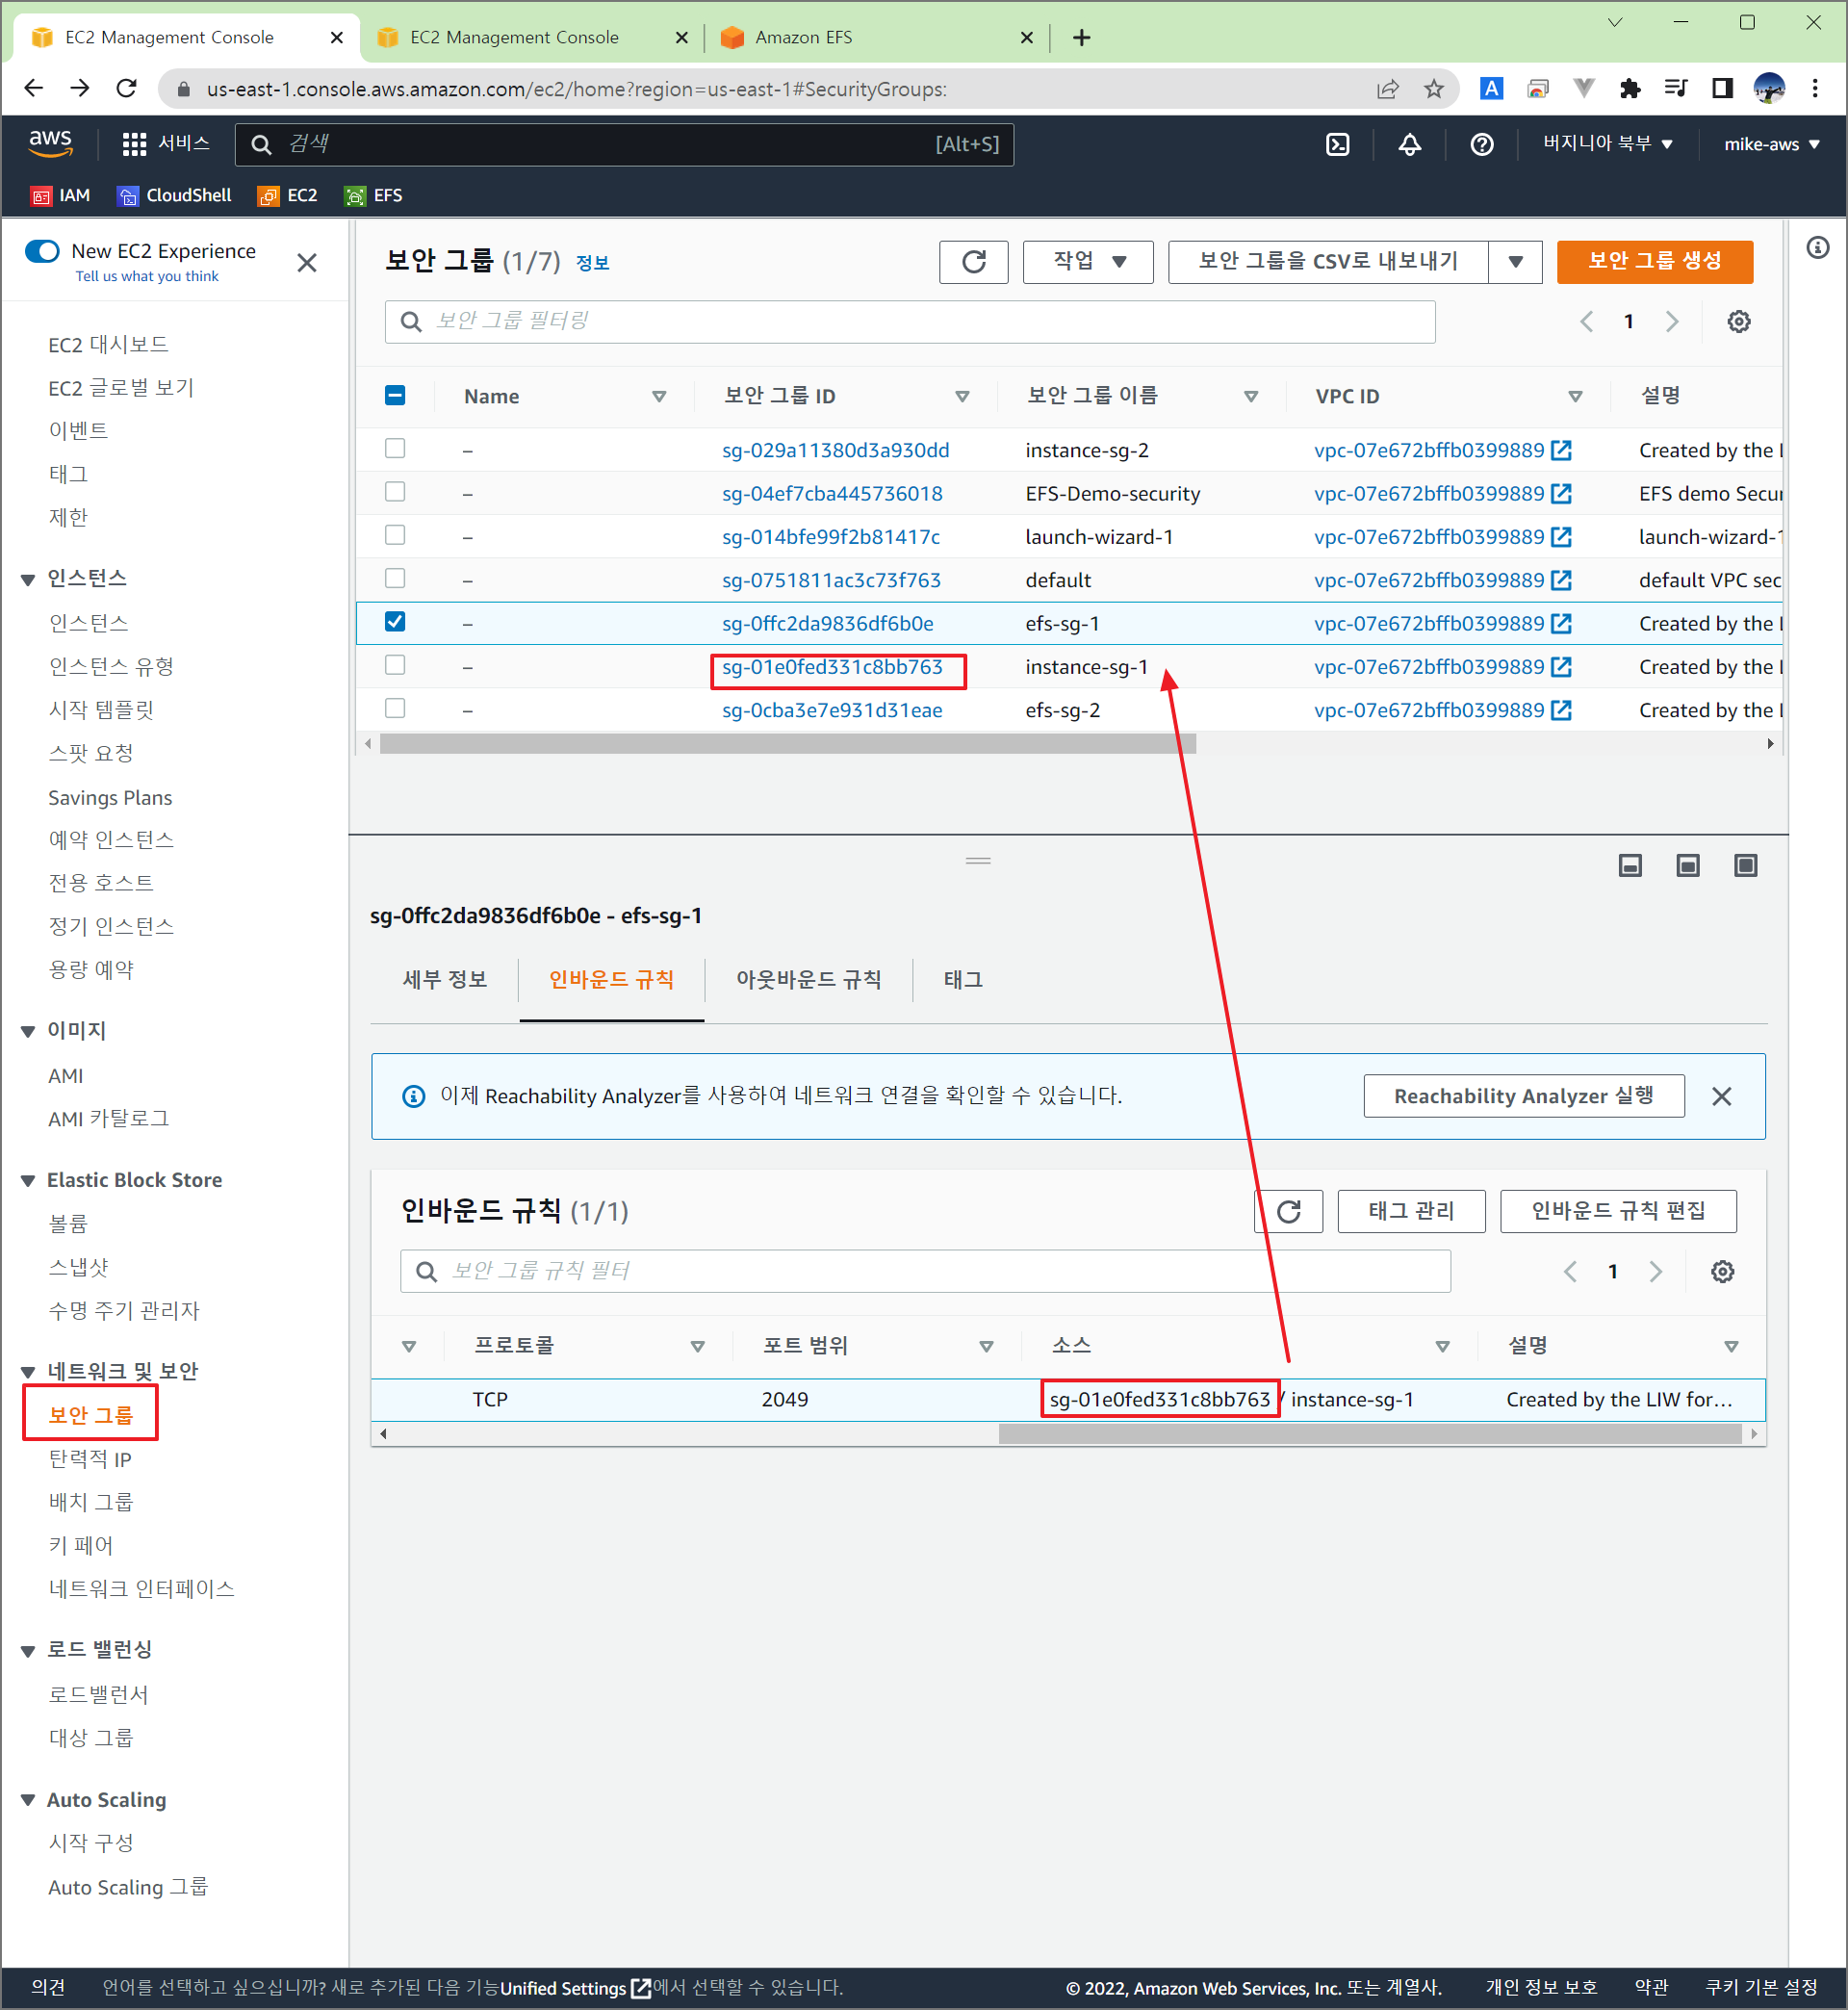
Task: Open the 작업 actions dropdown
Action: click(x=1087, y=262)
